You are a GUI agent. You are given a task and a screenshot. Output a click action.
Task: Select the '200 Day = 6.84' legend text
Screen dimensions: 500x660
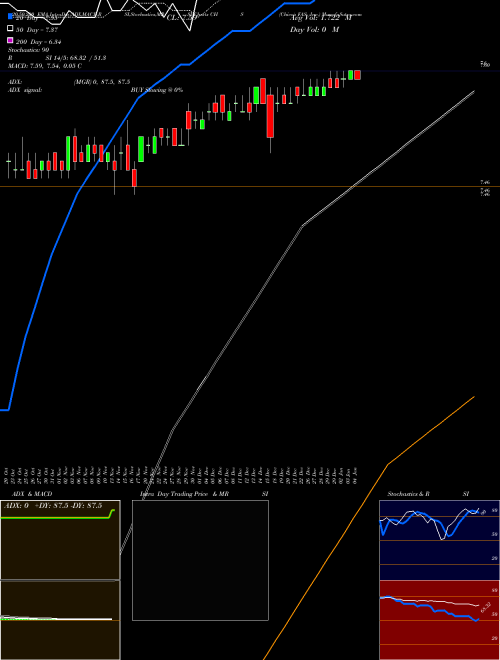click(39, 42)
